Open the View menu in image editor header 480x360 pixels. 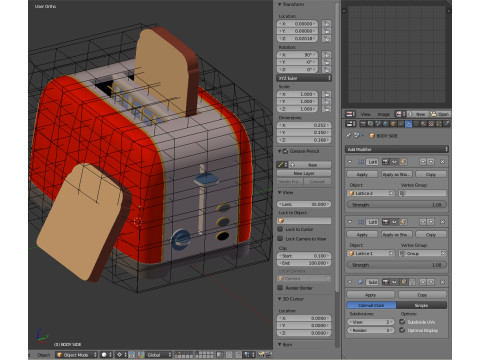pos(365,114)
